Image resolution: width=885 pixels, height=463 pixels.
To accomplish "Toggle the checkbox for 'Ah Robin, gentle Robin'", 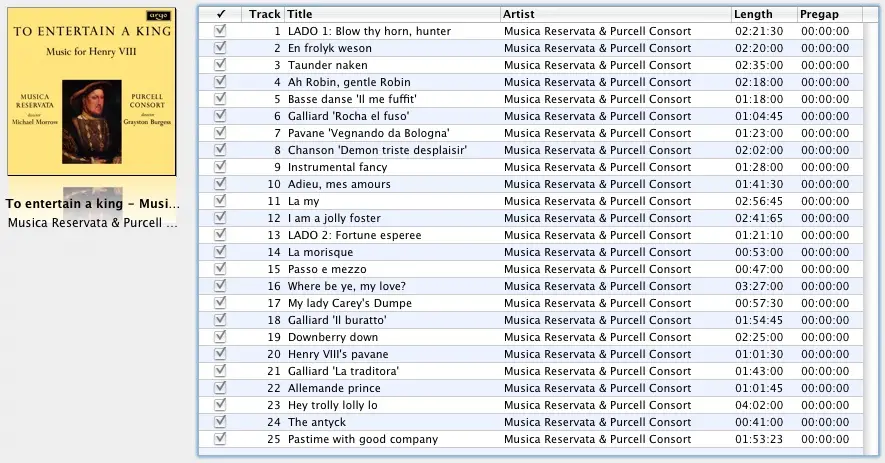I will click(220, 82).
